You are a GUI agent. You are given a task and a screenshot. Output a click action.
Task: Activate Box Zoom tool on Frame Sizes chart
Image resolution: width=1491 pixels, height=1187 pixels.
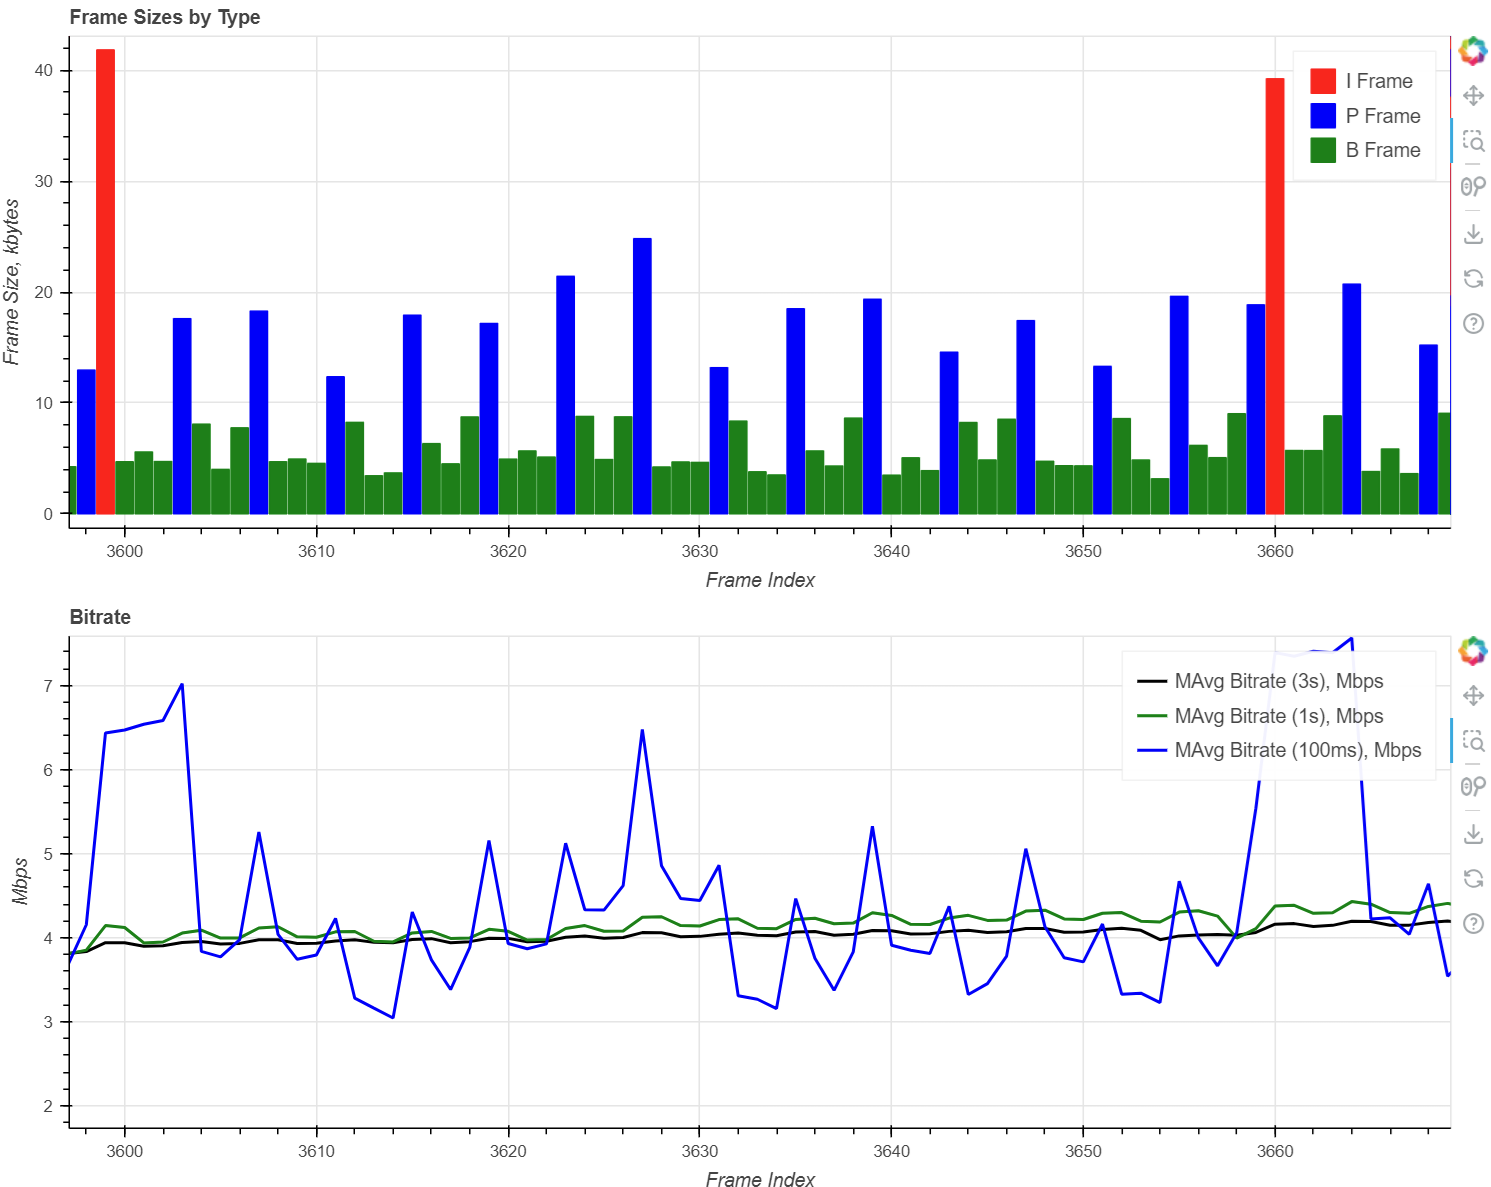(1473, 140)
